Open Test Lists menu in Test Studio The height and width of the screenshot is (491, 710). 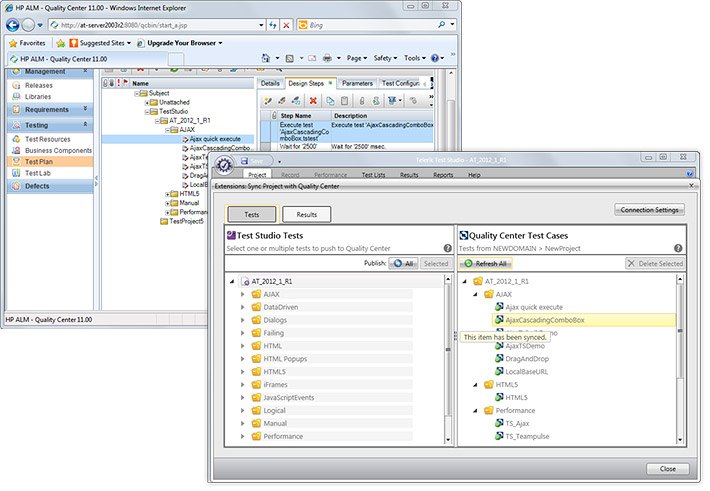[x=373, y=175]
